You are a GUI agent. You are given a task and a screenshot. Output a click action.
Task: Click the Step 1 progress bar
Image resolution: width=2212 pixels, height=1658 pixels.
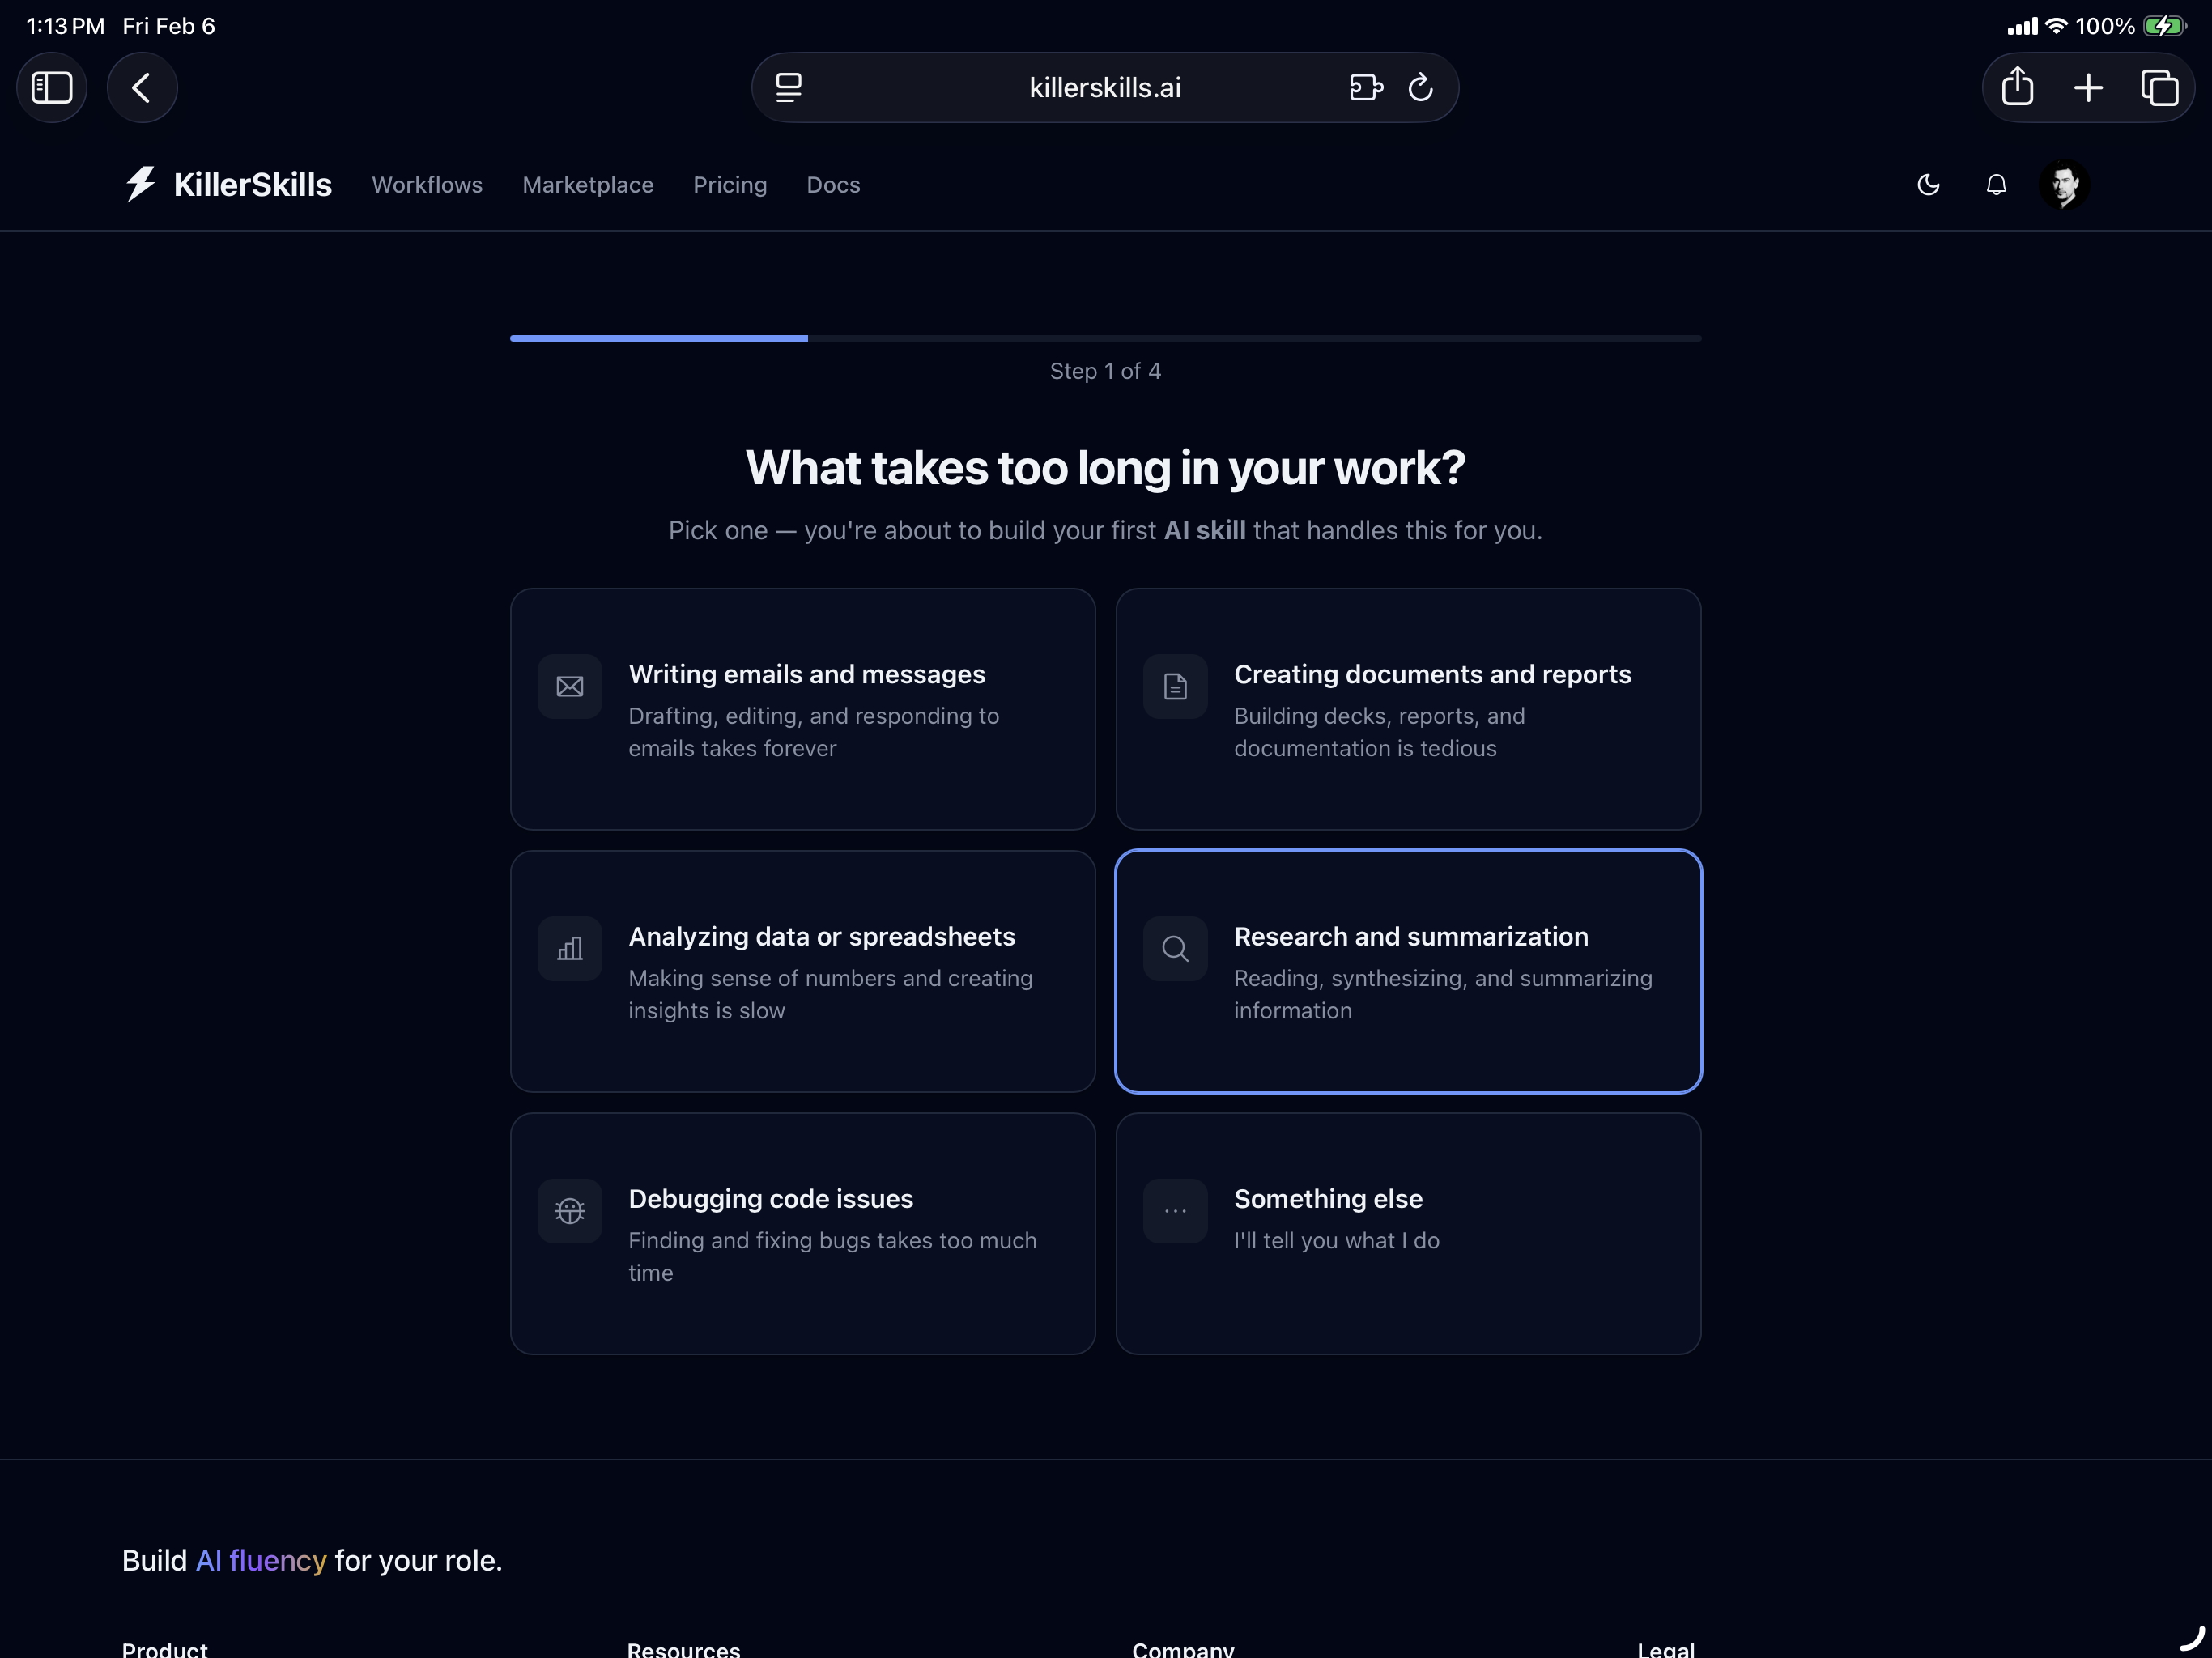(x=658, y=338)
